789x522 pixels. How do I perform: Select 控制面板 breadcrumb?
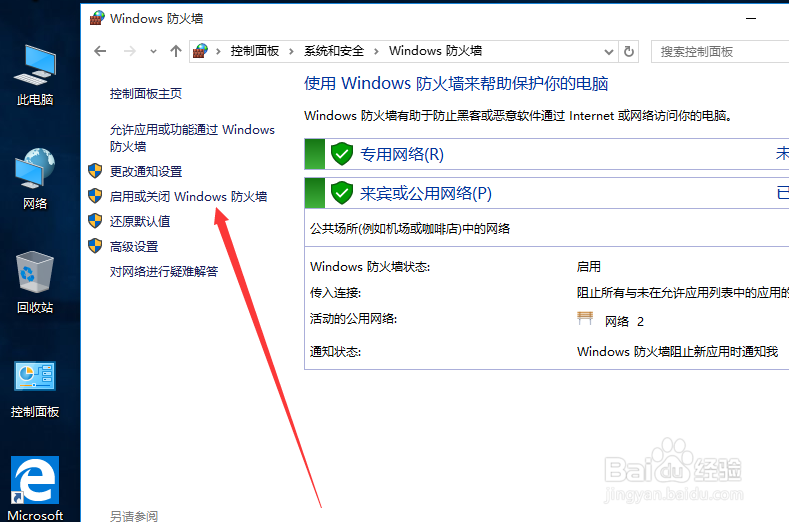coord(255,51)
